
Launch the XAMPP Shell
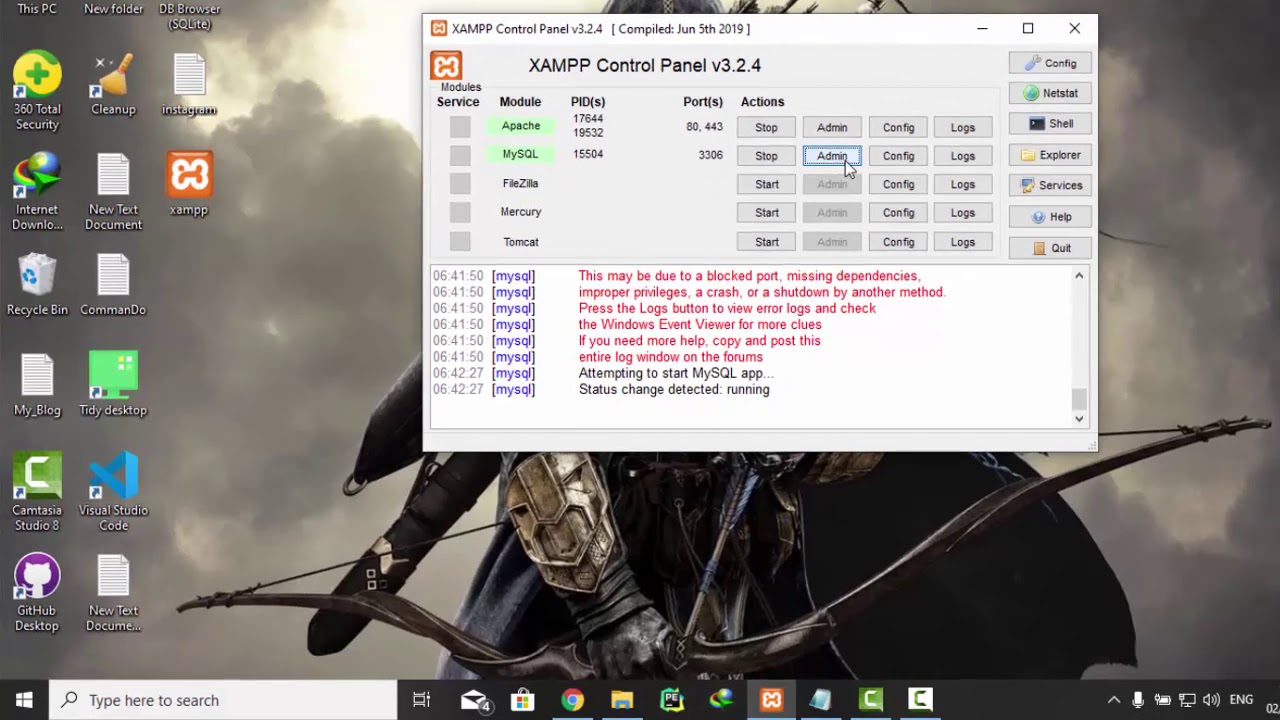tap(1050, 124)
